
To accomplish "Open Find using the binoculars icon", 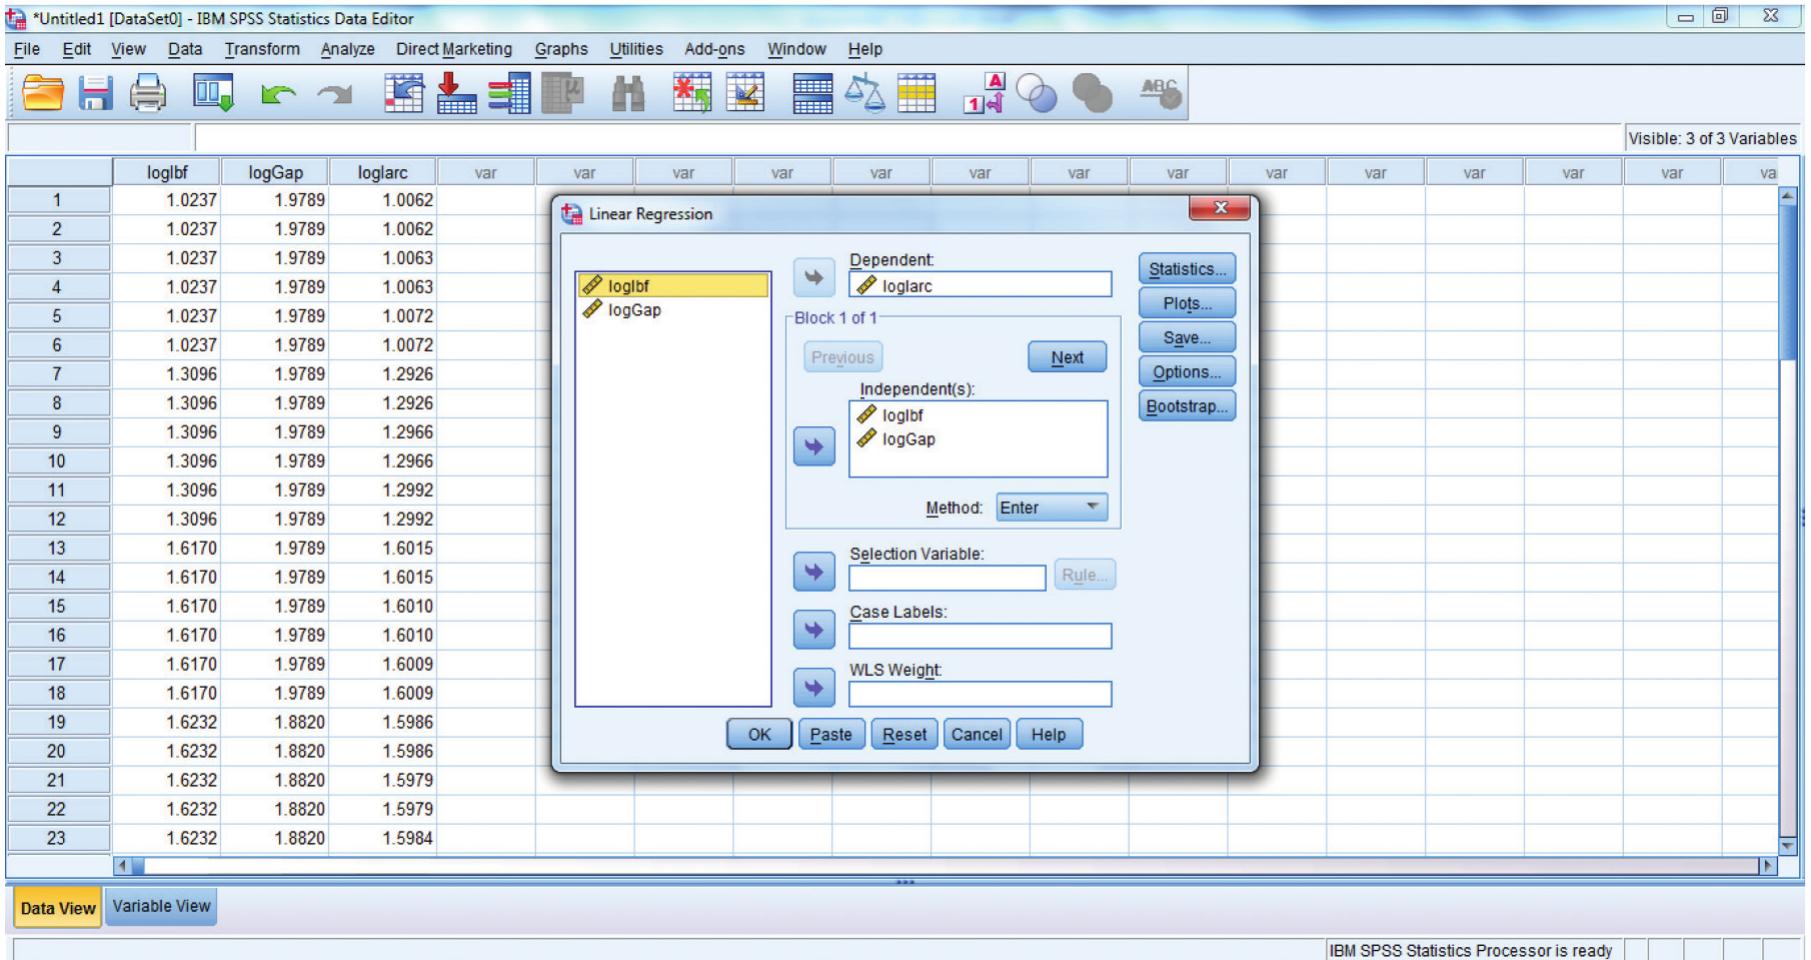I will click(627, 94).
